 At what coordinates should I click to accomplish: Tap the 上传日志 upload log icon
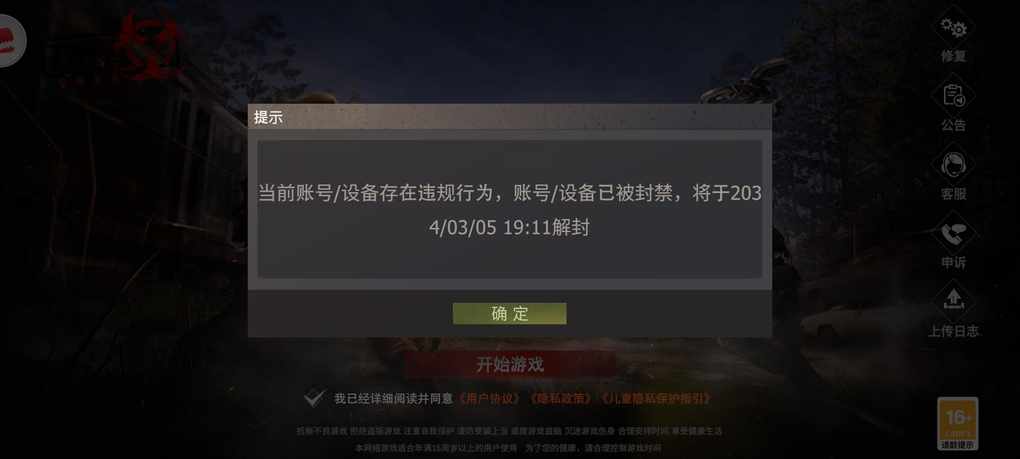point(954,300)
